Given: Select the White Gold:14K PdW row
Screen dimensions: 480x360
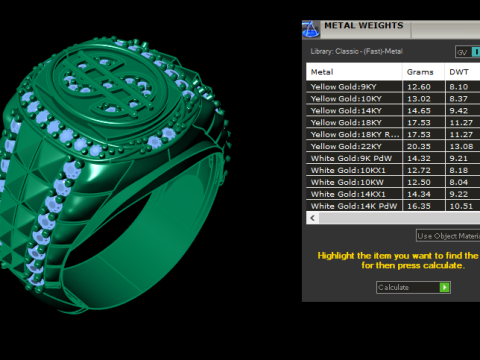Looking at the screenshot, I should point(393,206).
